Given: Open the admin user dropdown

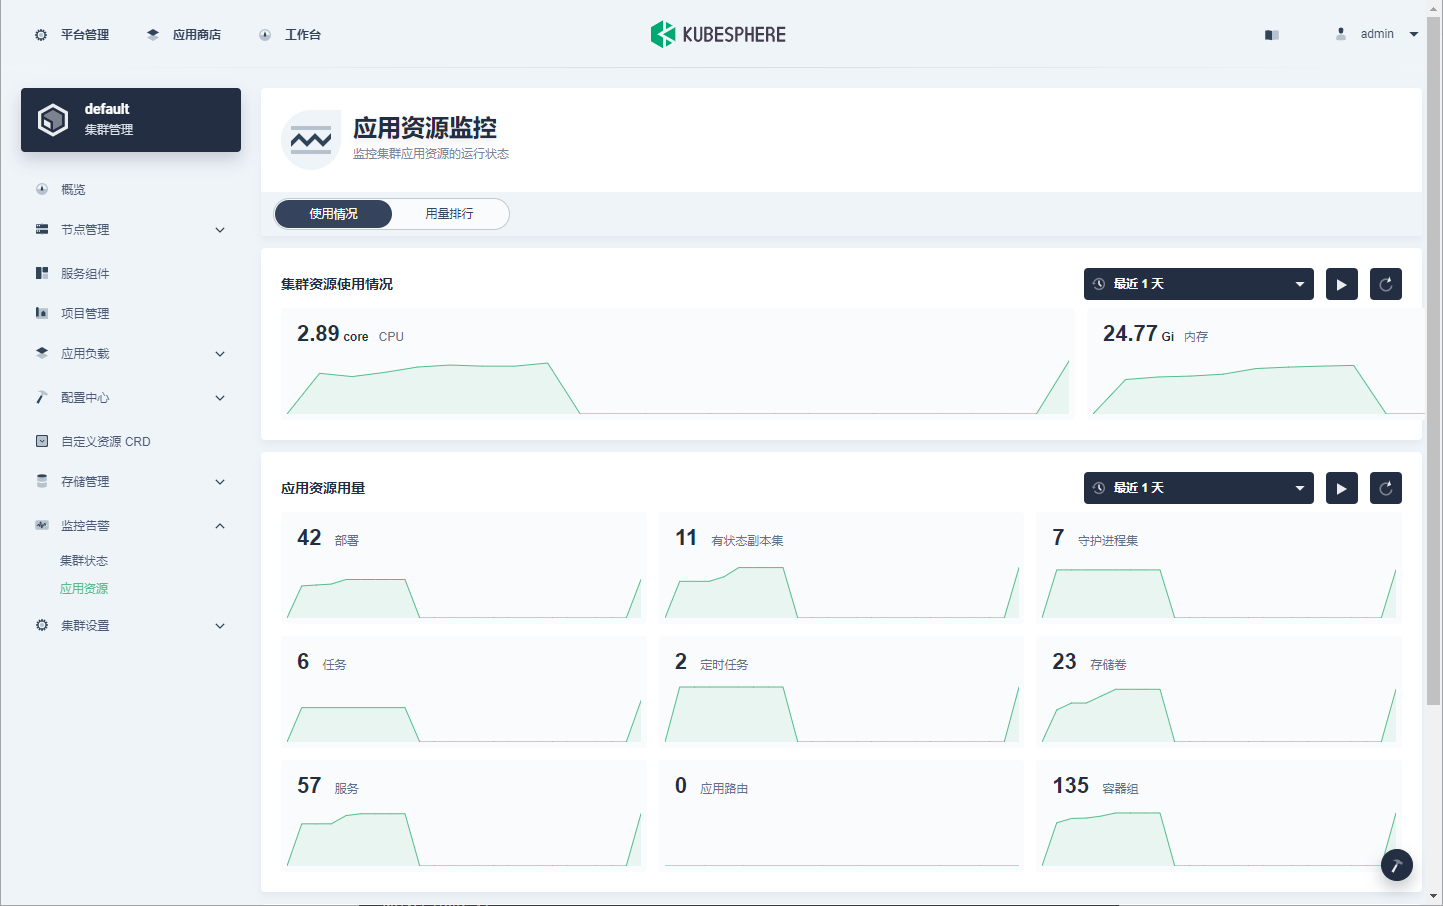Looking at the screenshot, I should pos(1377,34).
